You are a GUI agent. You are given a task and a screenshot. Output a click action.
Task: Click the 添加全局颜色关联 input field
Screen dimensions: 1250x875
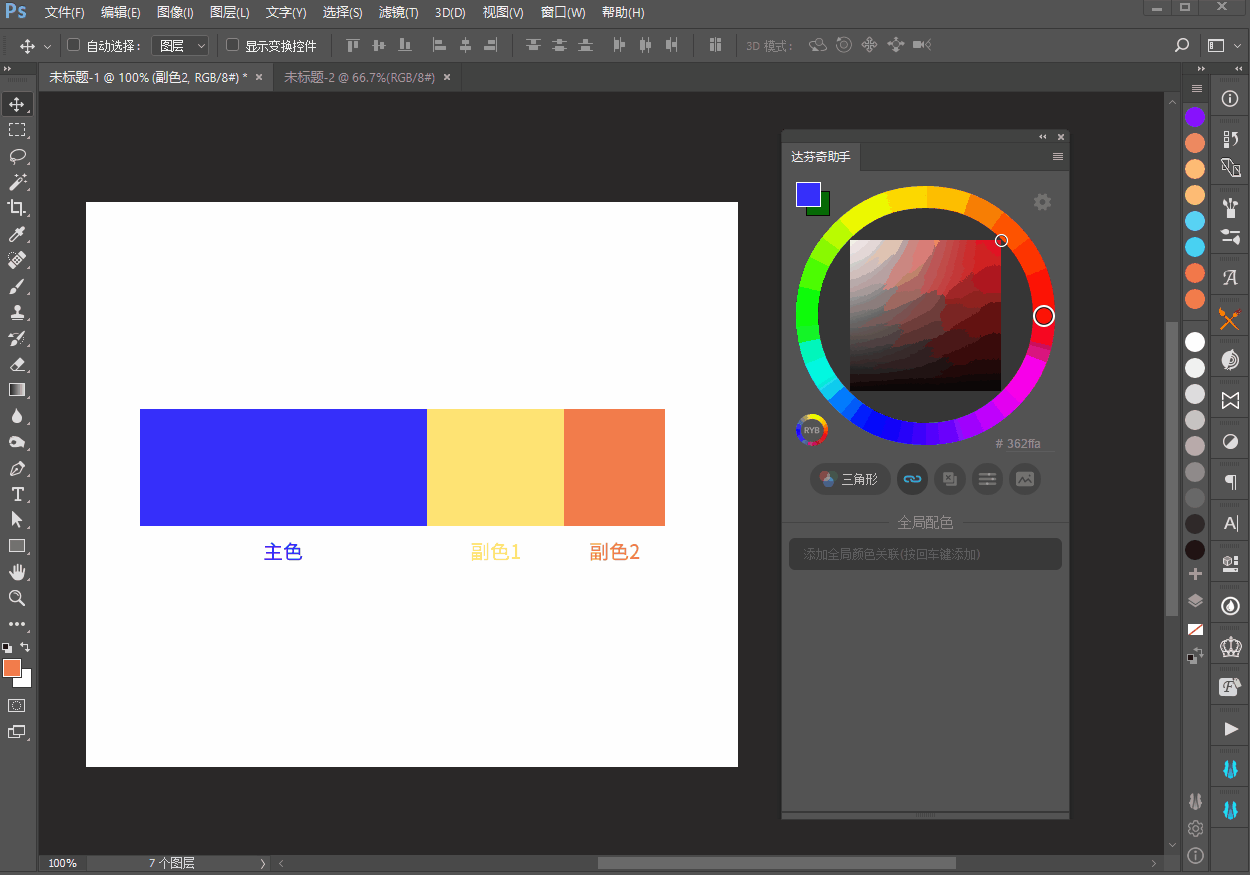coord(925,554)
